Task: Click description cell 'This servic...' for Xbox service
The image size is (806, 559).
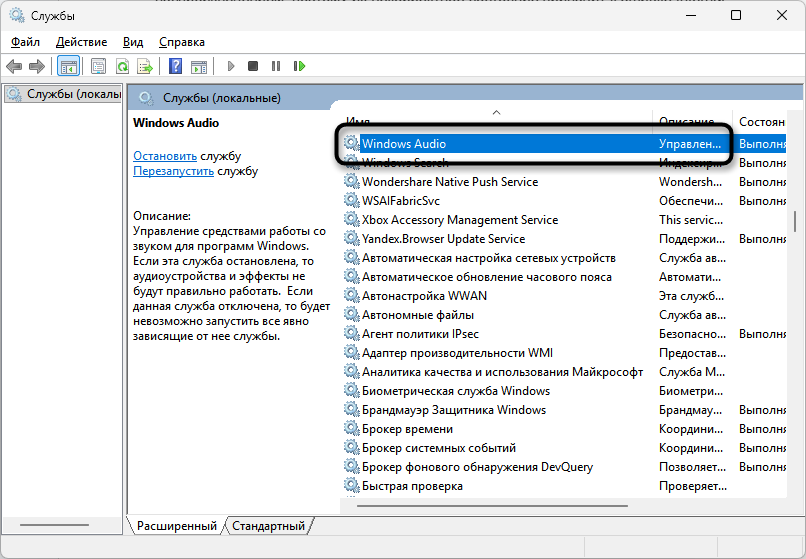Action: tap(691, 220)
